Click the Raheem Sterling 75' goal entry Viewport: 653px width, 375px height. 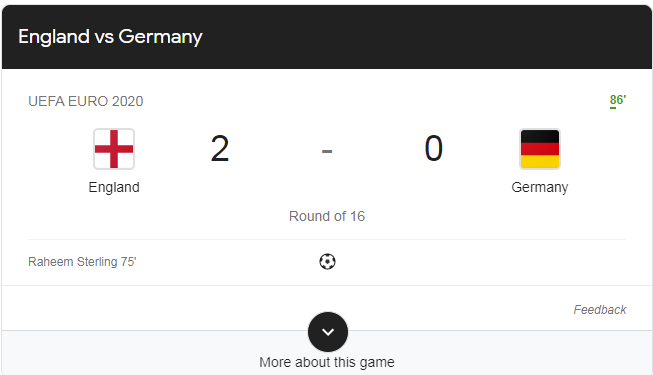82,262
